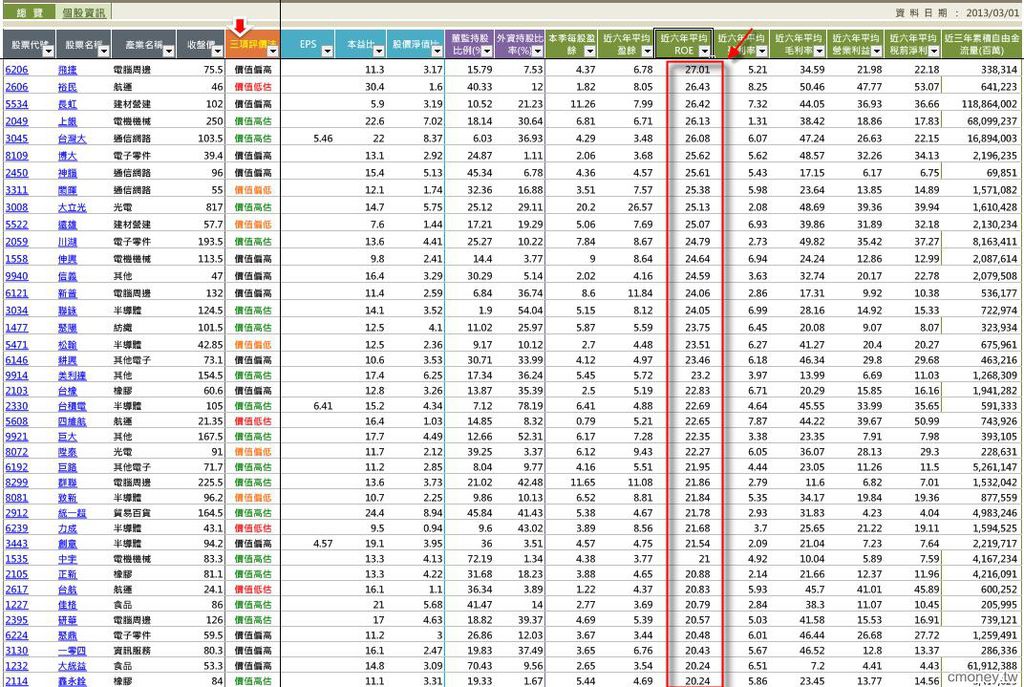Open stock code link 6206
Viewport: 1024px width, 687px height.
click(x=17, y=69)
